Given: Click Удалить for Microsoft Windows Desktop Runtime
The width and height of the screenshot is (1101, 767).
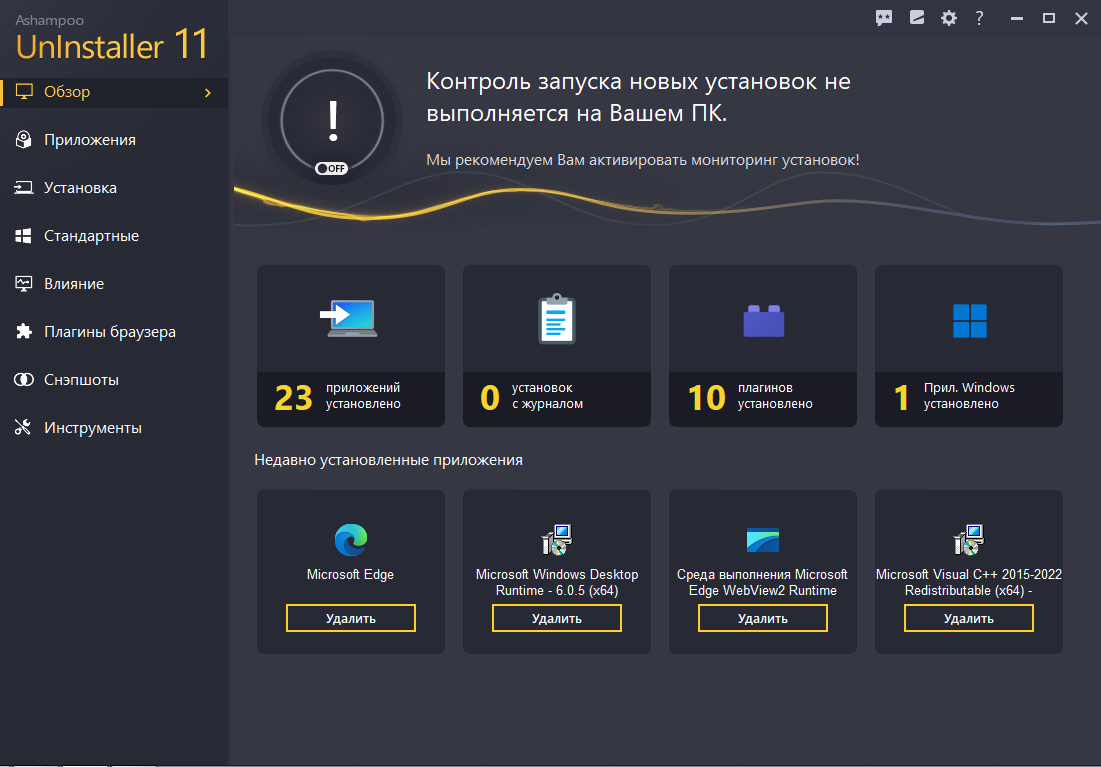Looking at the screenshot, I should (557, 618).
